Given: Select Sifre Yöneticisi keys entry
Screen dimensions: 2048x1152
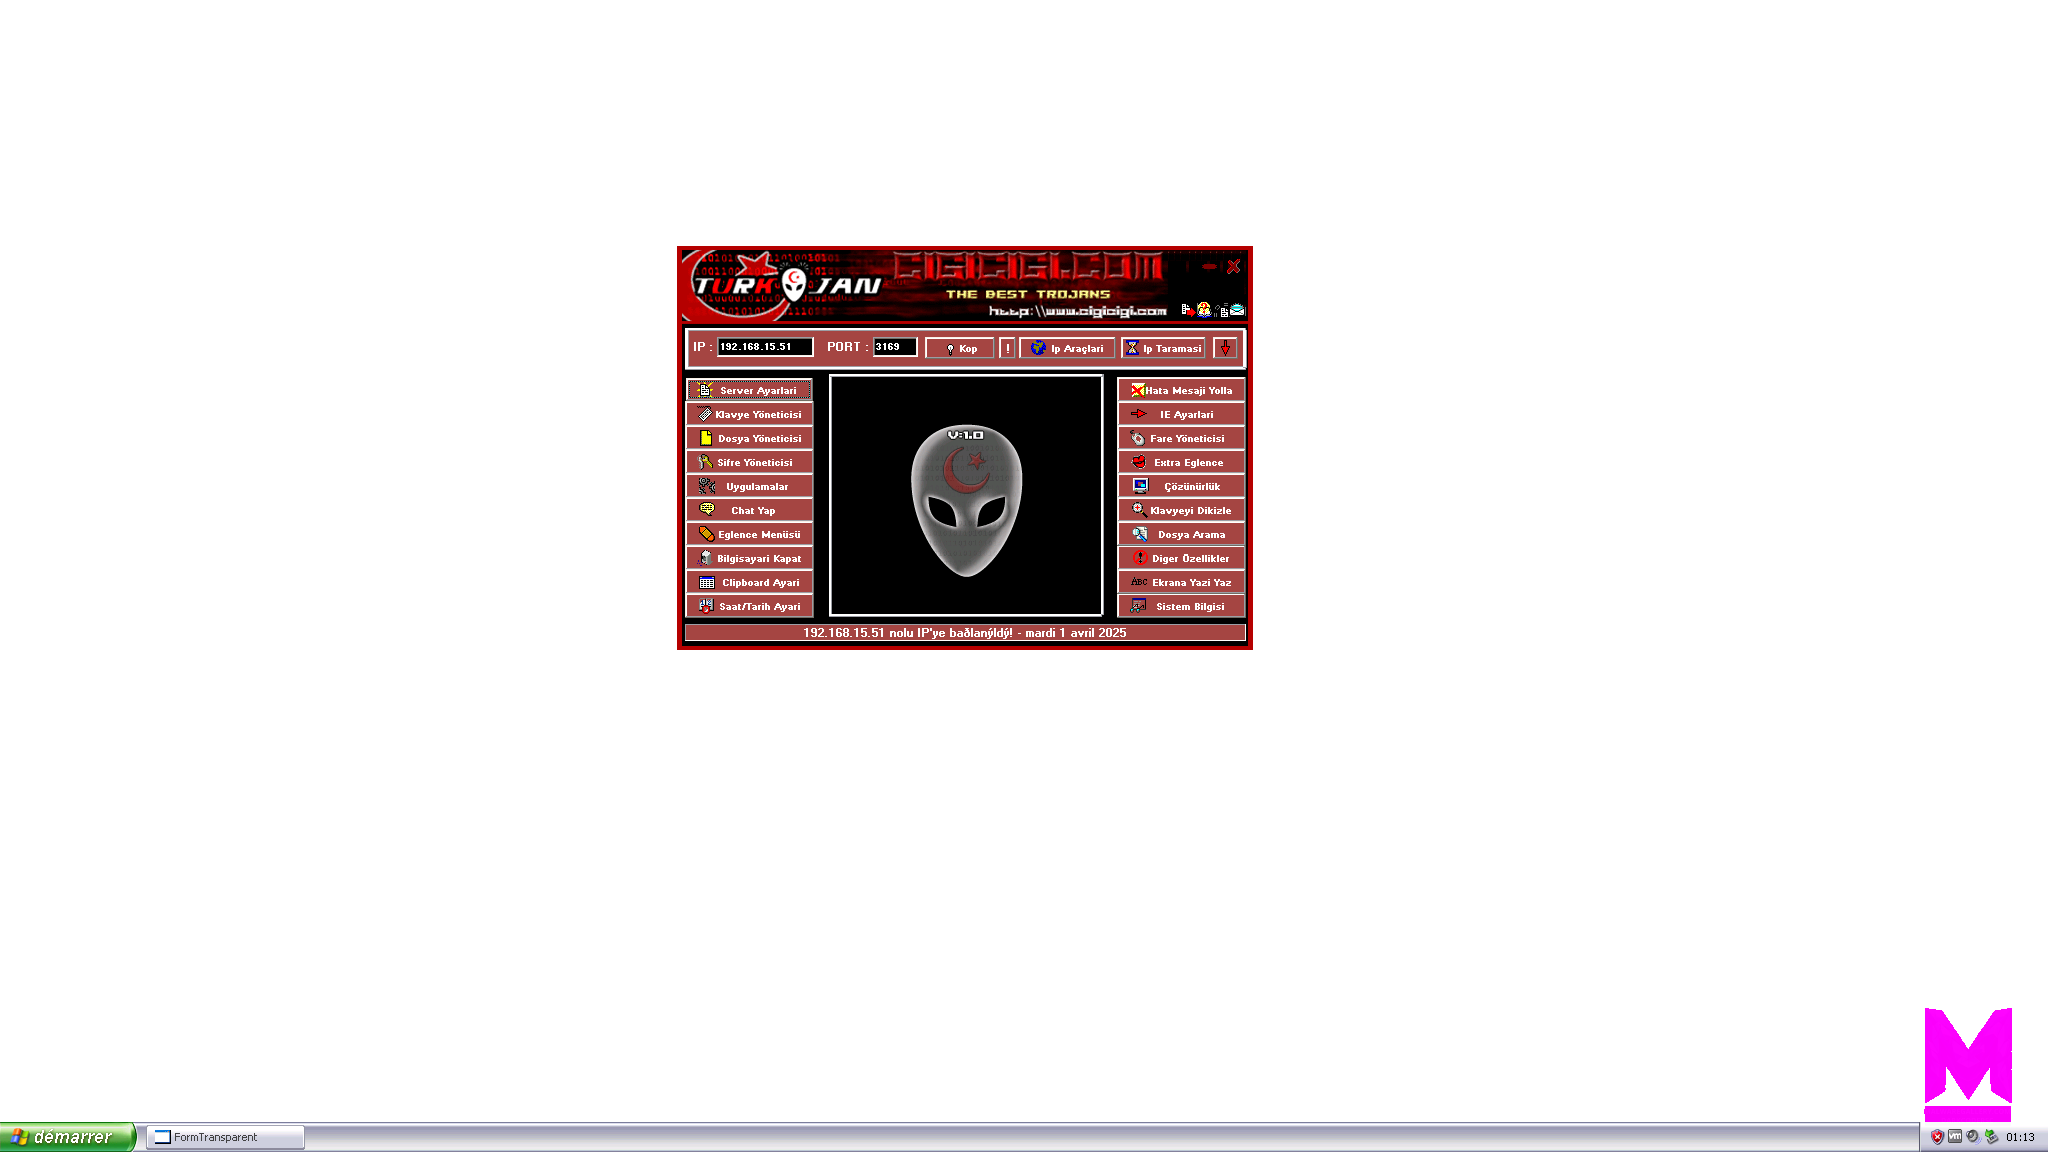Looking at the screenshot, I should tap(749, 462).
